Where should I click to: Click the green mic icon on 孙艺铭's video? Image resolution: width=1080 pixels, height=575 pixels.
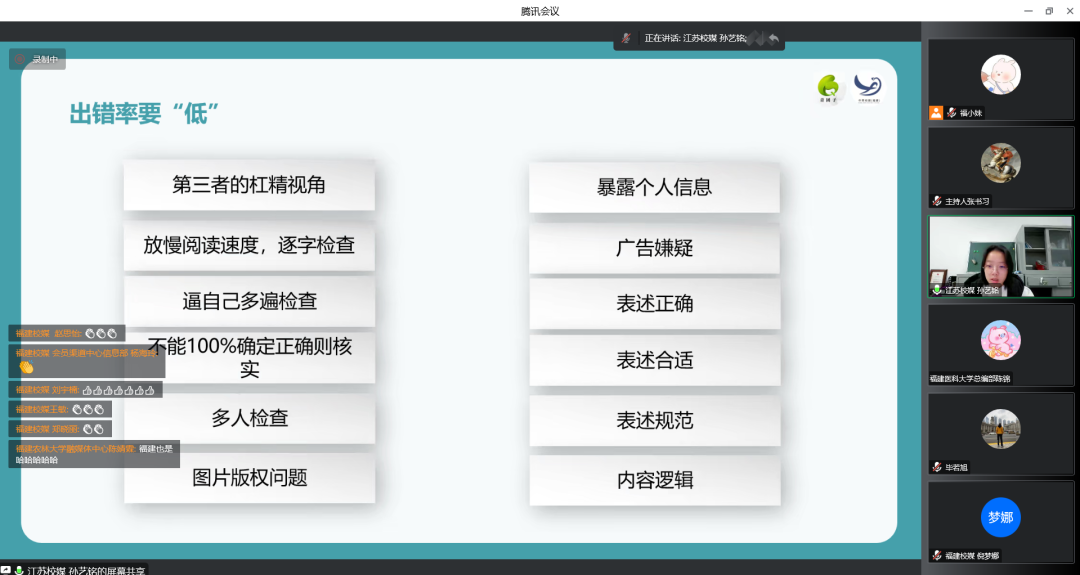937,290
